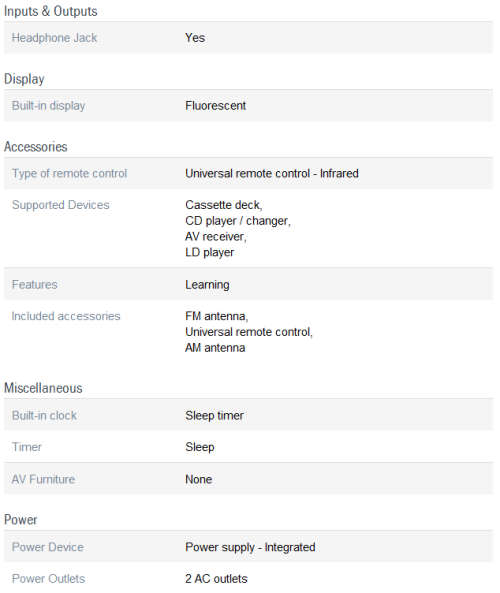Click the 2 AC outlets value

pyautogui.click(x=216, y=579)
